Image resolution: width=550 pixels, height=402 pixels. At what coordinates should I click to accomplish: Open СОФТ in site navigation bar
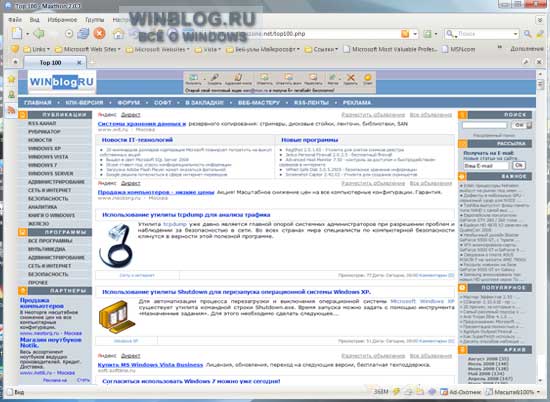[163, 102]
